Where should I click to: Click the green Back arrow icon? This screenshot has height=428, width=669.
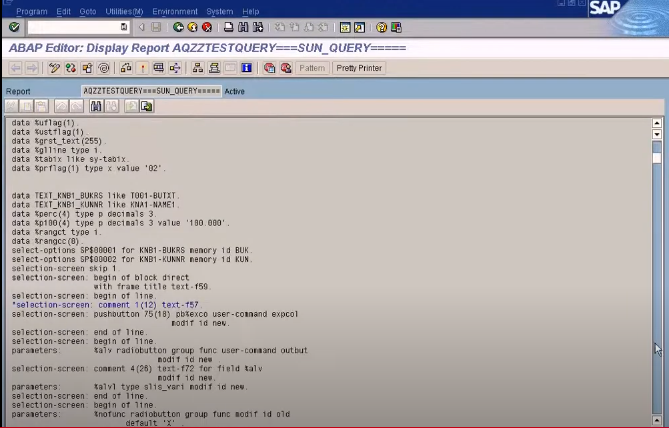coord(178,27)
